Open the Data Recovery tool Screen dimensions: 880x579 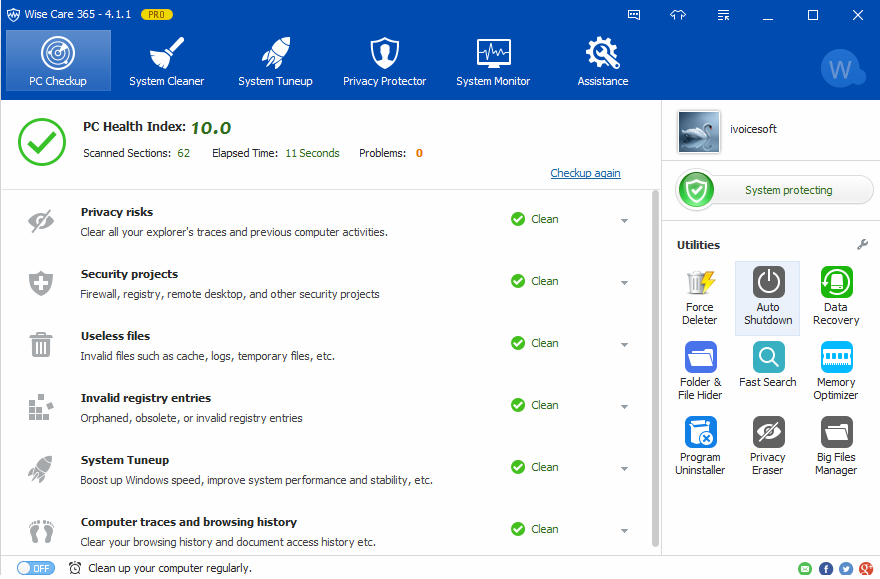coord(836,297)
